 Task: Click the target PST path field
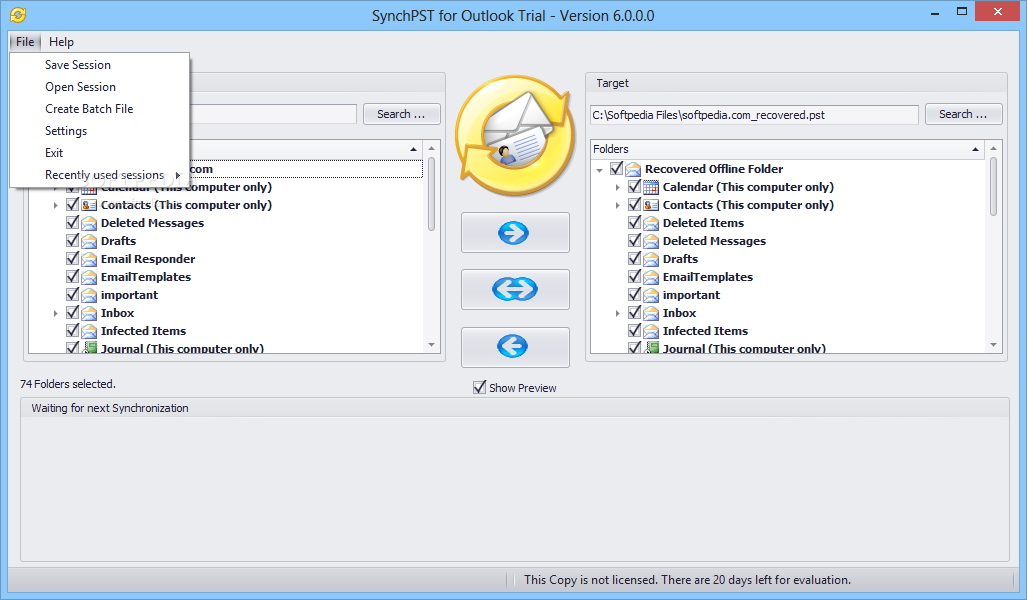click(754, 115)
